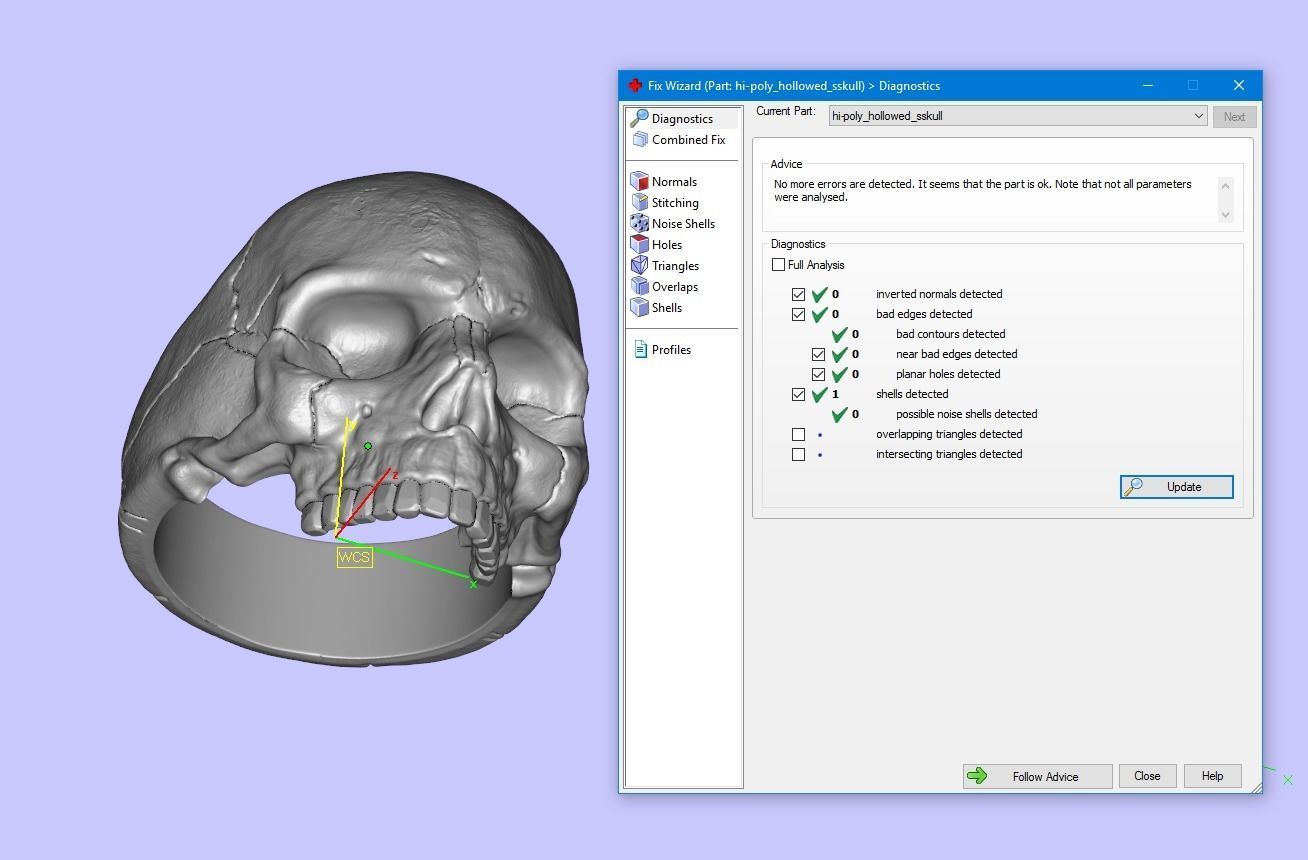This screenshot has height=860, width=1308.
Task: Open the Current Part dropdown
Action: click(x=1017, y=116)
